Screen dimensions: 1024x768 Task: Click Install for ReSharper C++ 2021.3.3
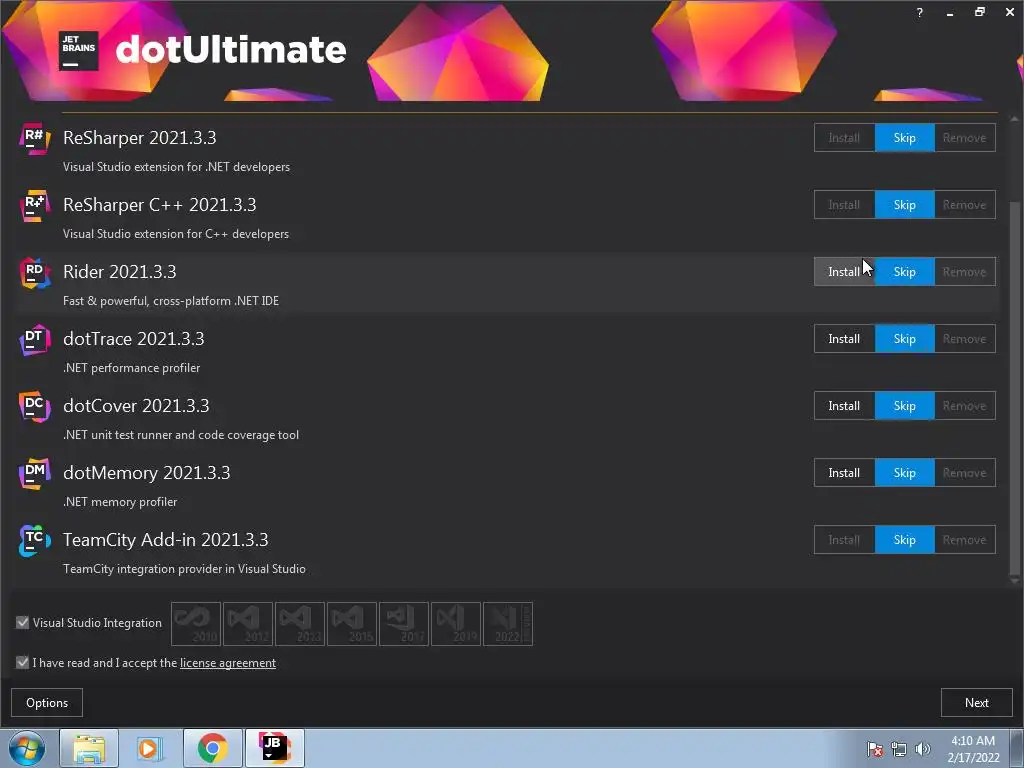point(844,205)
